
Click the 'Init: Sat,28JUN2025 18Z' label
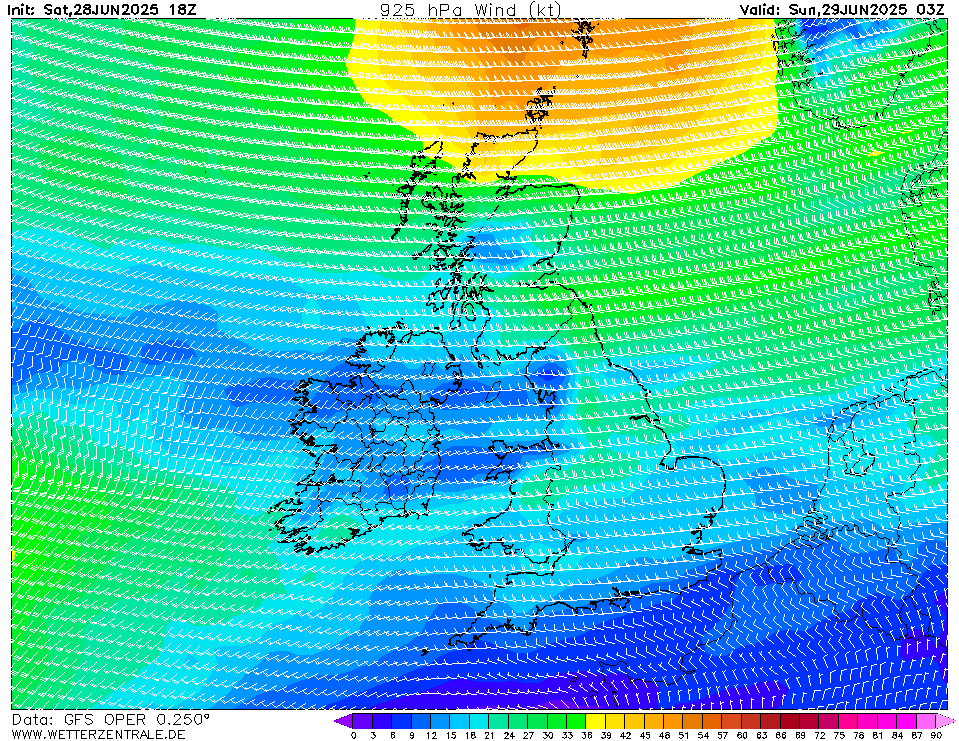click(102, 9)
